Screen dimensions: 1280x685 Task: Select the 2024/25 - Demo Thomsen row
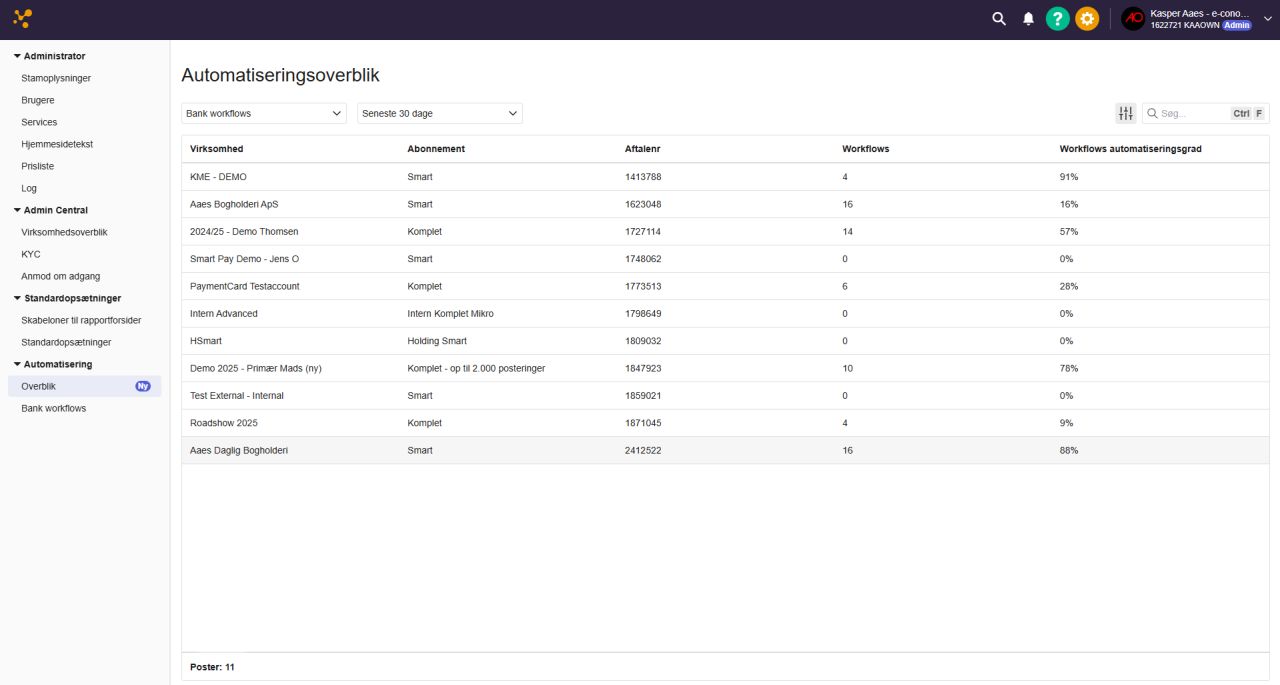(x=725, y=231)
